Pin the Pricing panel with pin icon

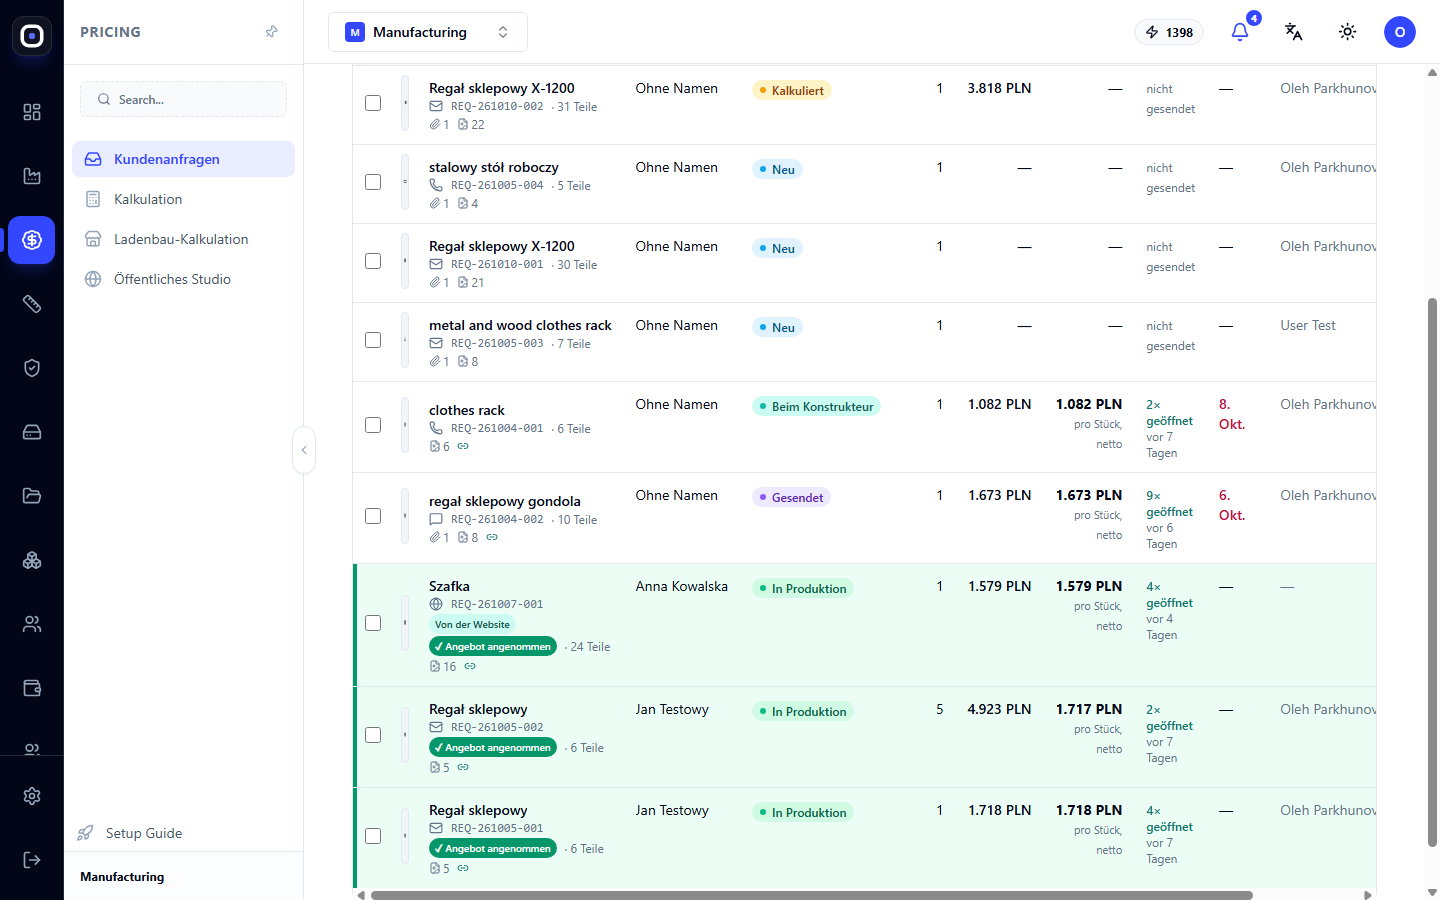click(271, 32)
